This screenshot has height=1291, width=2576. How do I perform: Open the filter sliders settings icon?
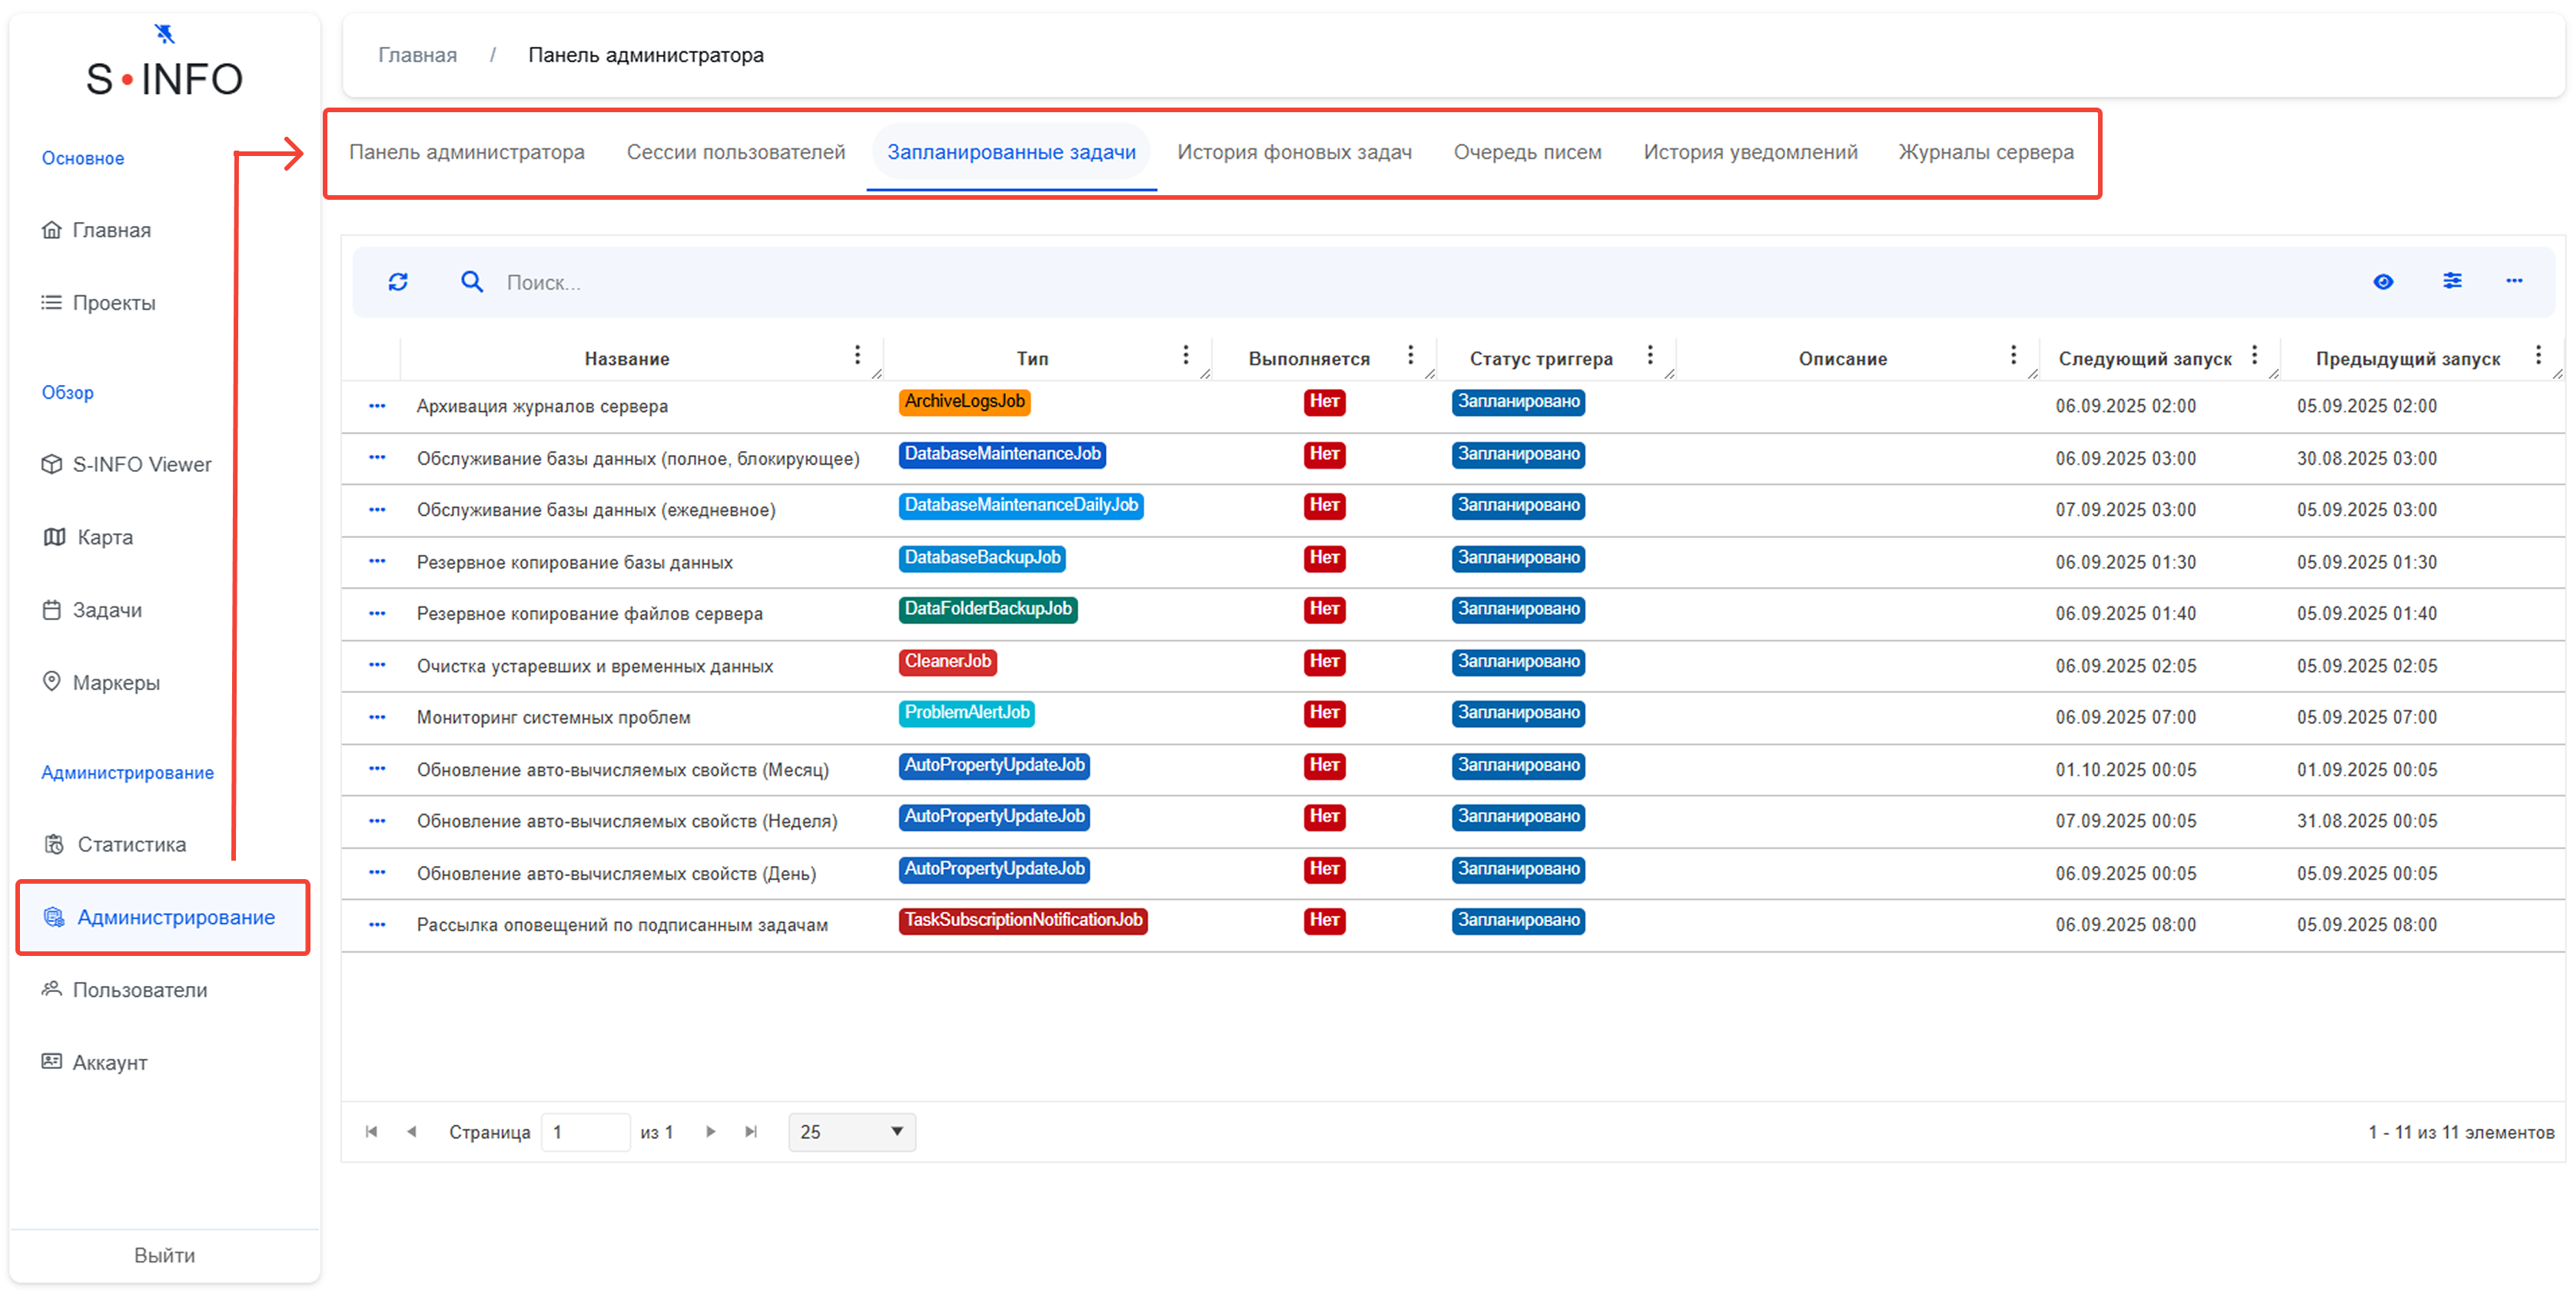(x=2452, y=281)
